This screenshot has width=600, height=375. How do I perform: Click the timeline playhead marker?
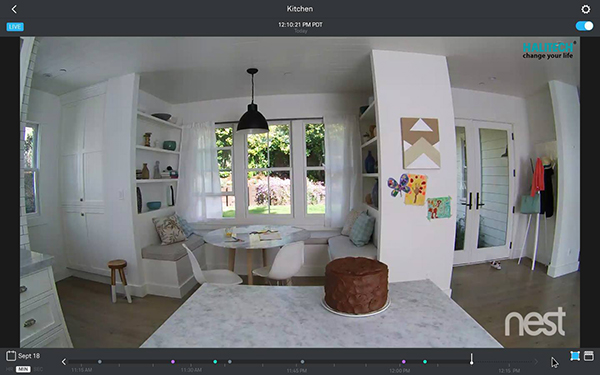point(471,359)
